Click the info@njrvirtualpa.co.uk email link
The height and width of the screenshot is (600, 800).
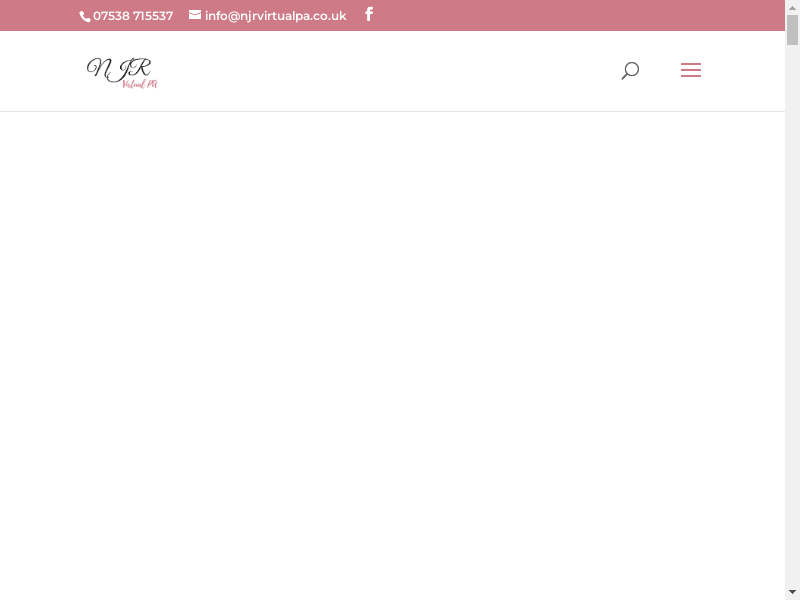coord(275,16)
